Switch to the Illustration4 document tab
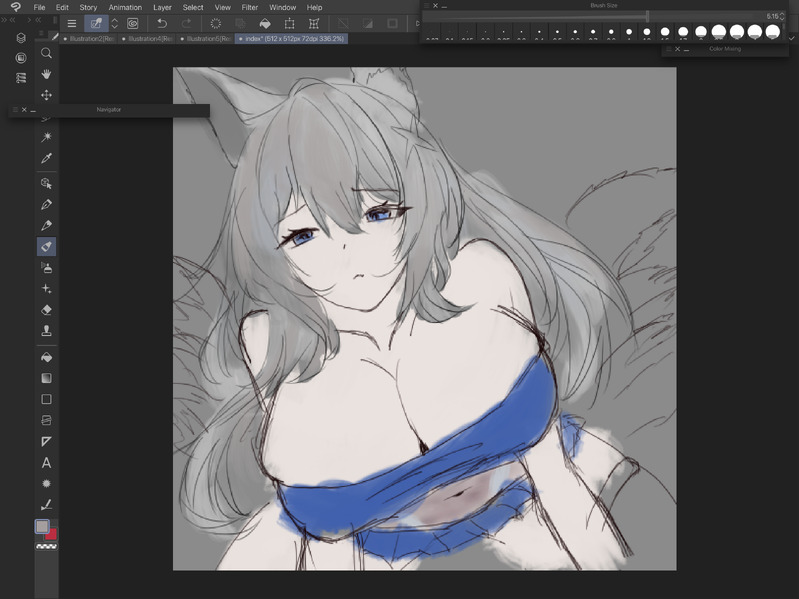The height and width of the screenshot is (599, 799). click(x=147, y=39)
